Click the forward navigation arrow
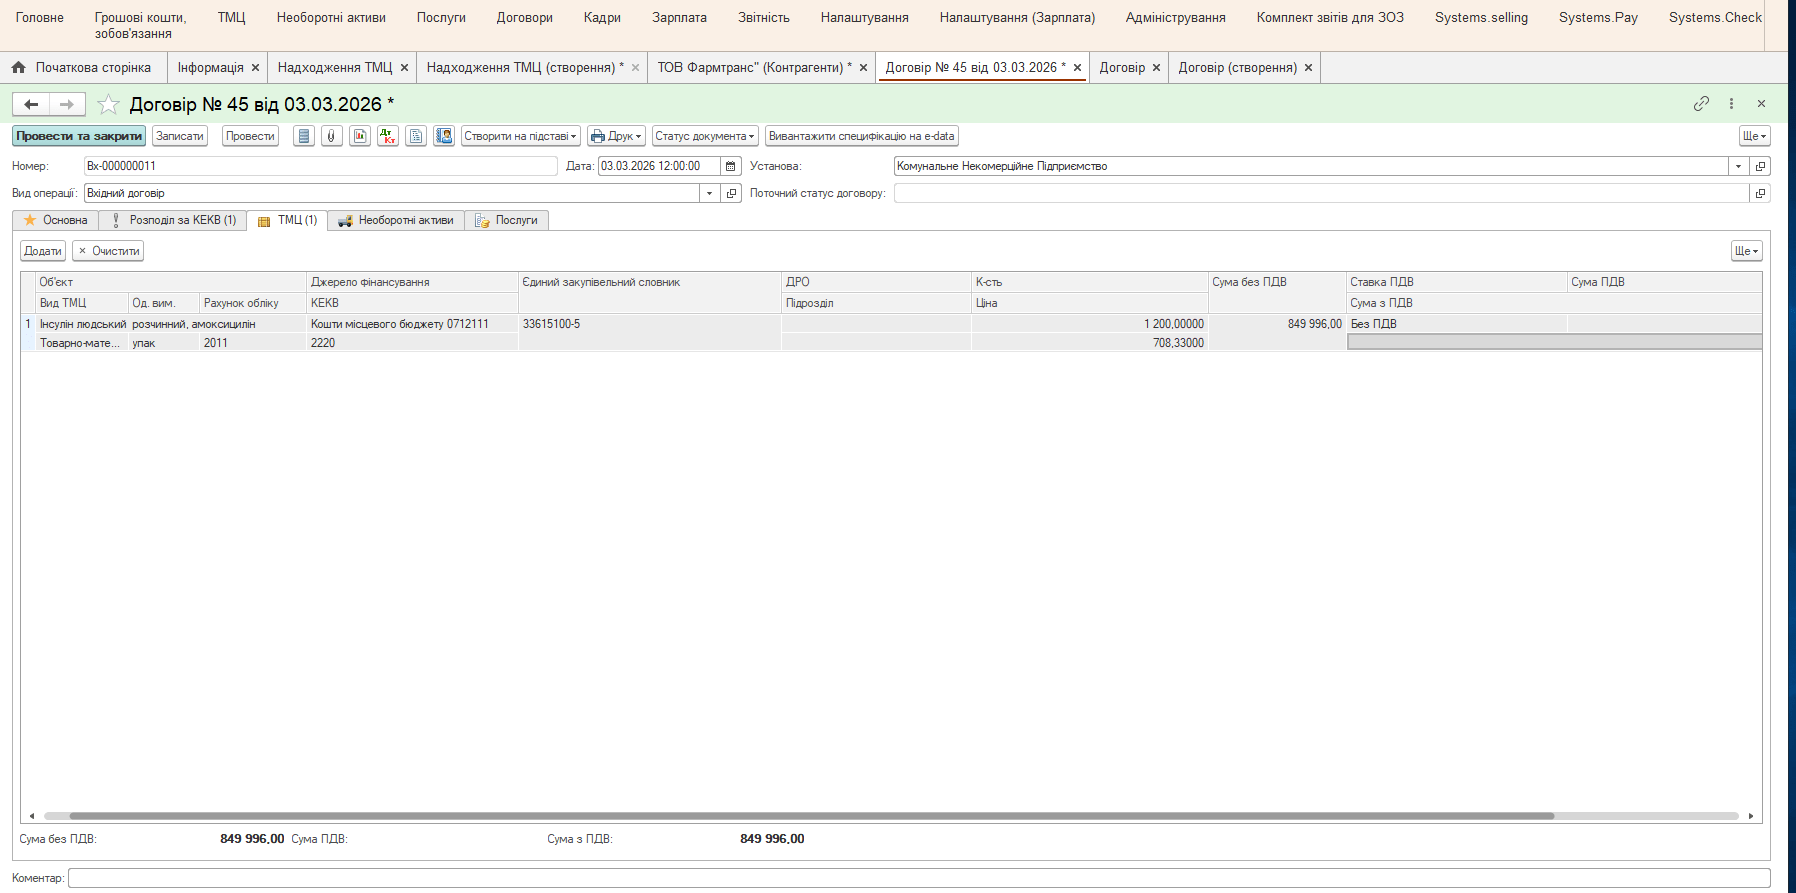 [67, 104]
